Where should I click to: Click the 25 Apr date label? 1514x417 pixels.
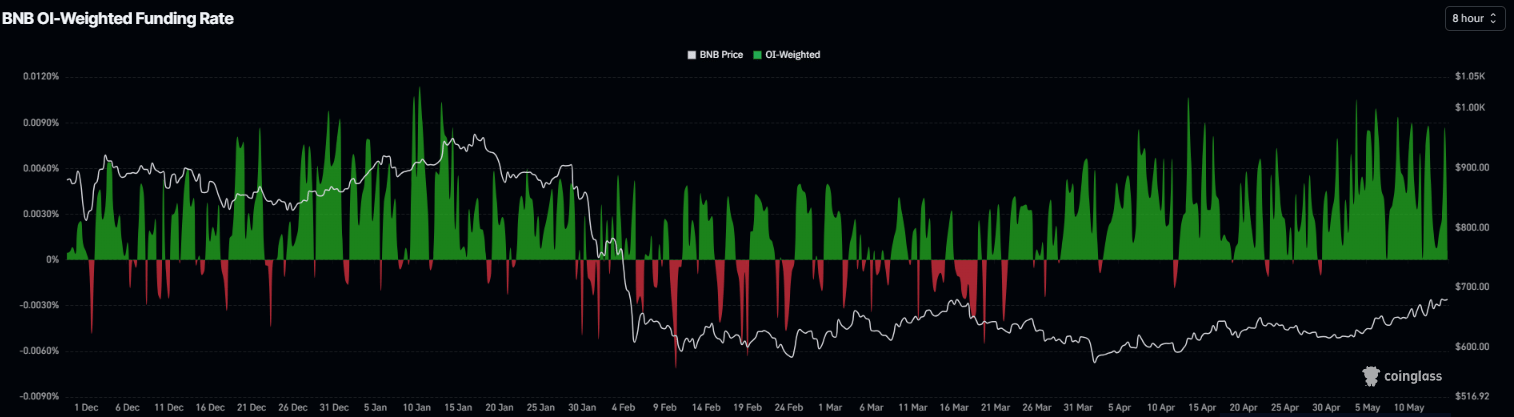click(x=1286, y=408)
